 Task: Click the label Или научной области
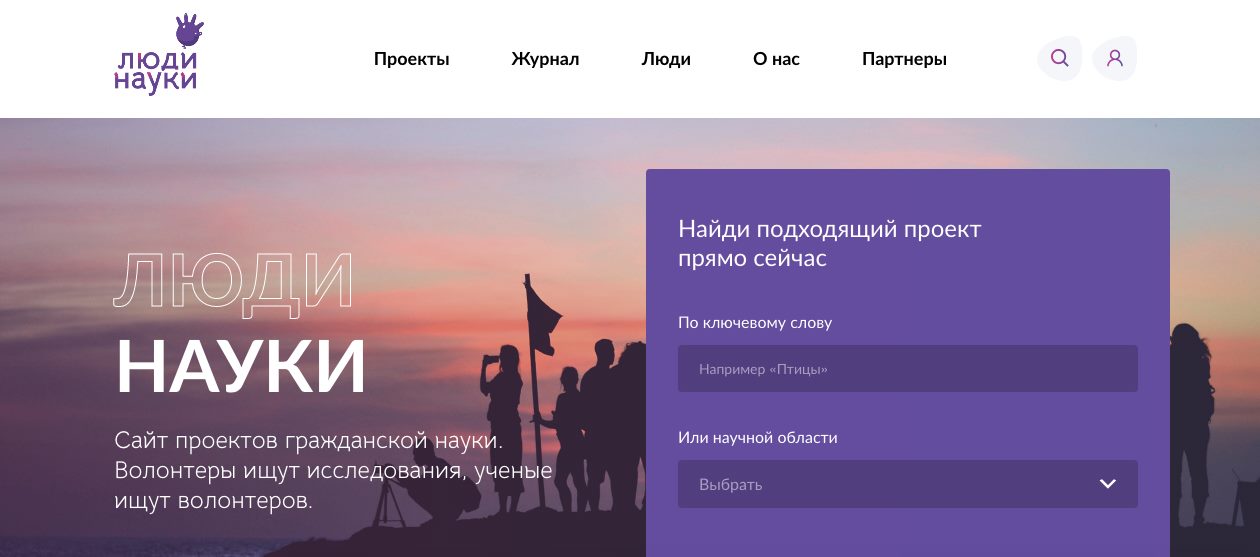758,438
